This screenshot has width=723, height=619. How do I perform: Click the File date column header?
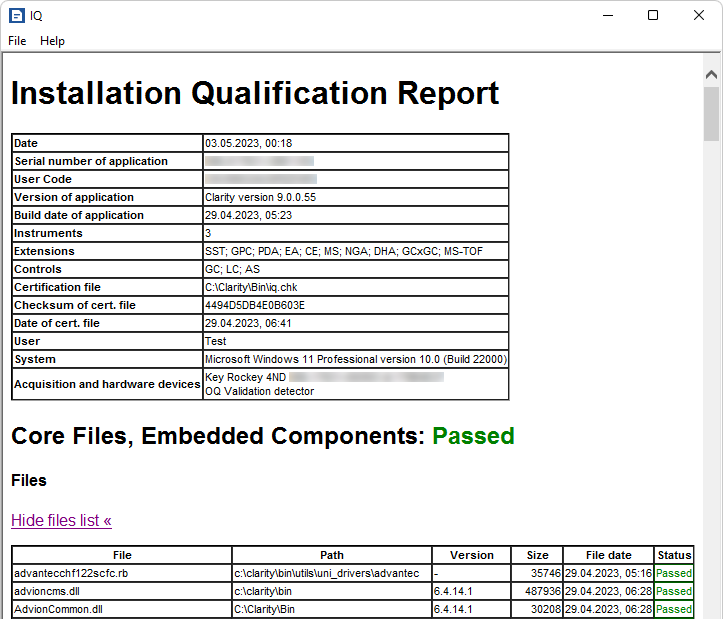tap(609, 555)
